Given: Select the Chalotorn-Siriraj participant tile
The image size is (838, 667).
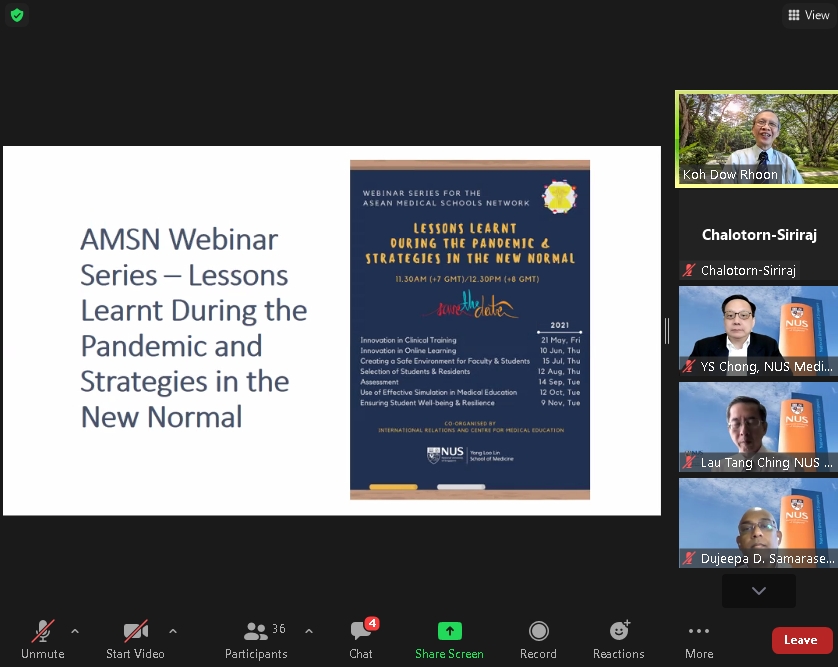Looking at the screenshot, I should (756, 236).
